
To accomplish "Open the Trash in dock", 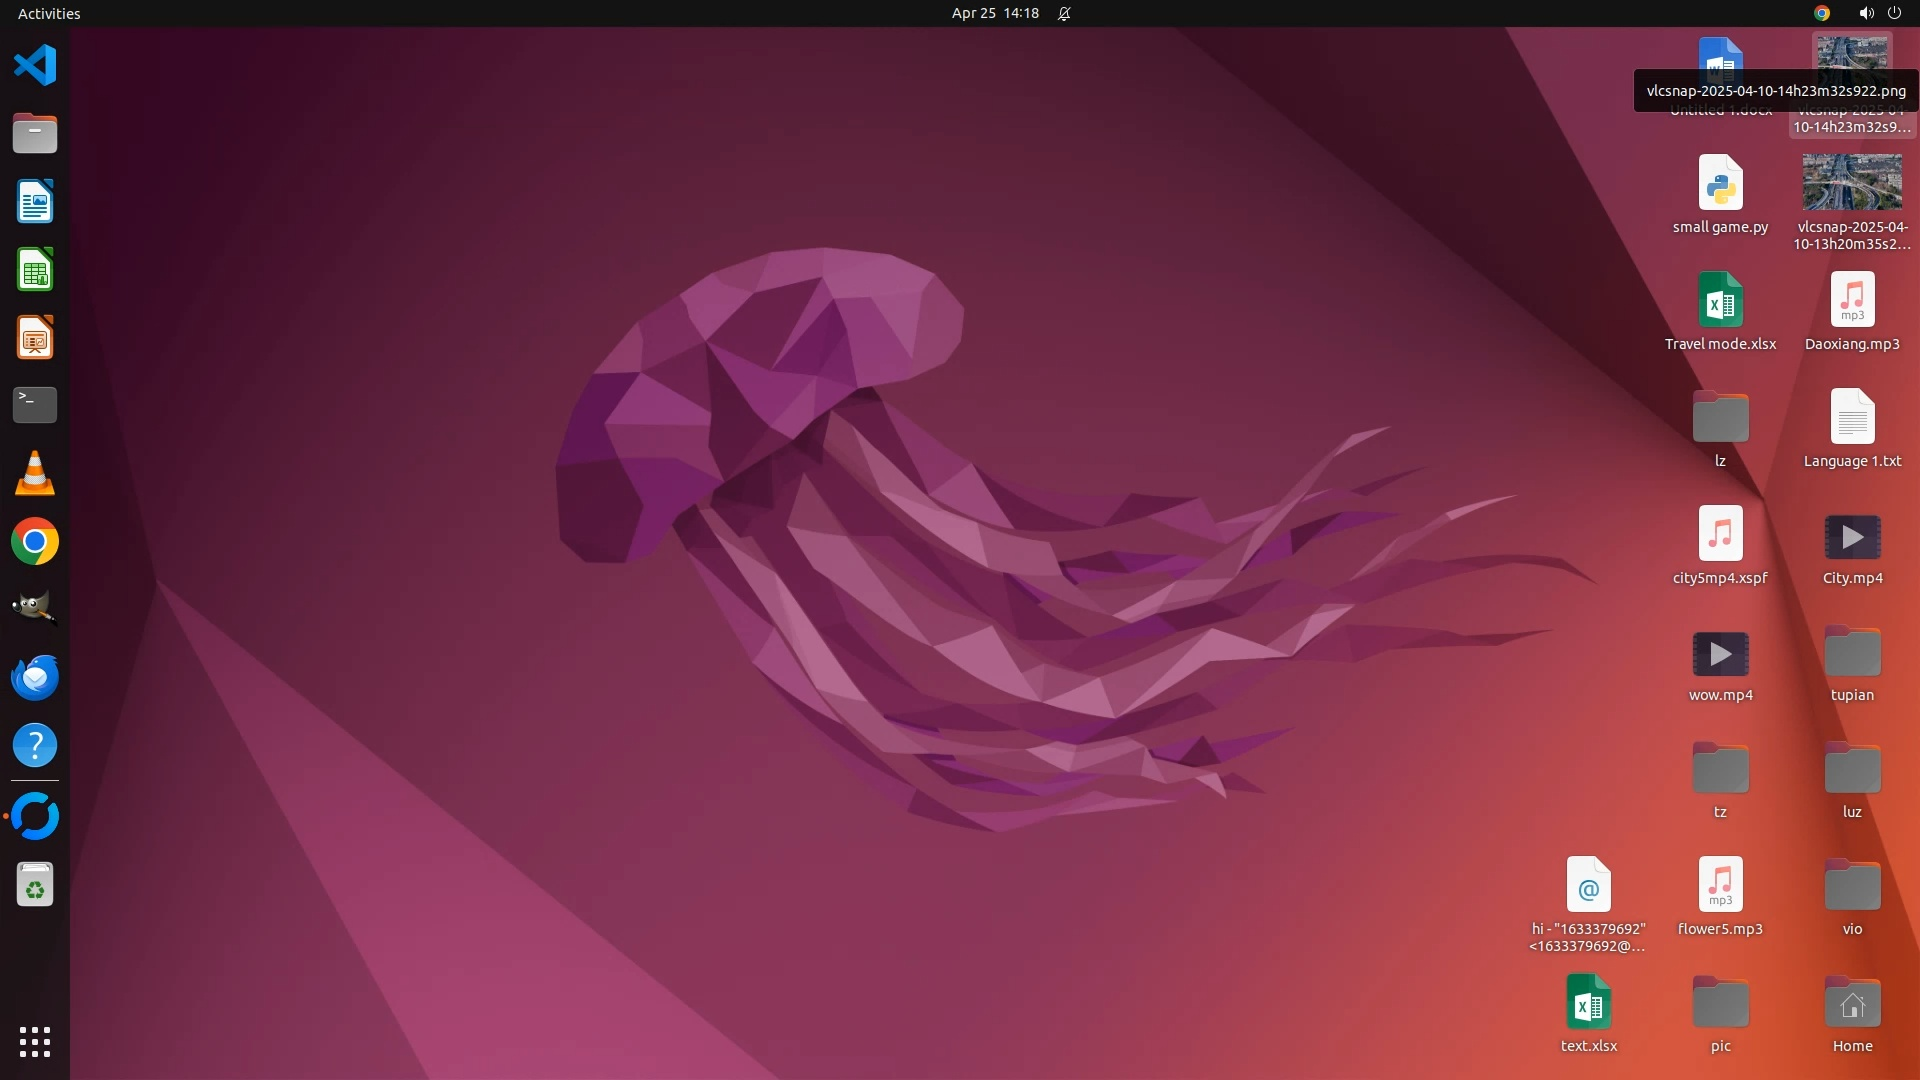I will point(35,885).
